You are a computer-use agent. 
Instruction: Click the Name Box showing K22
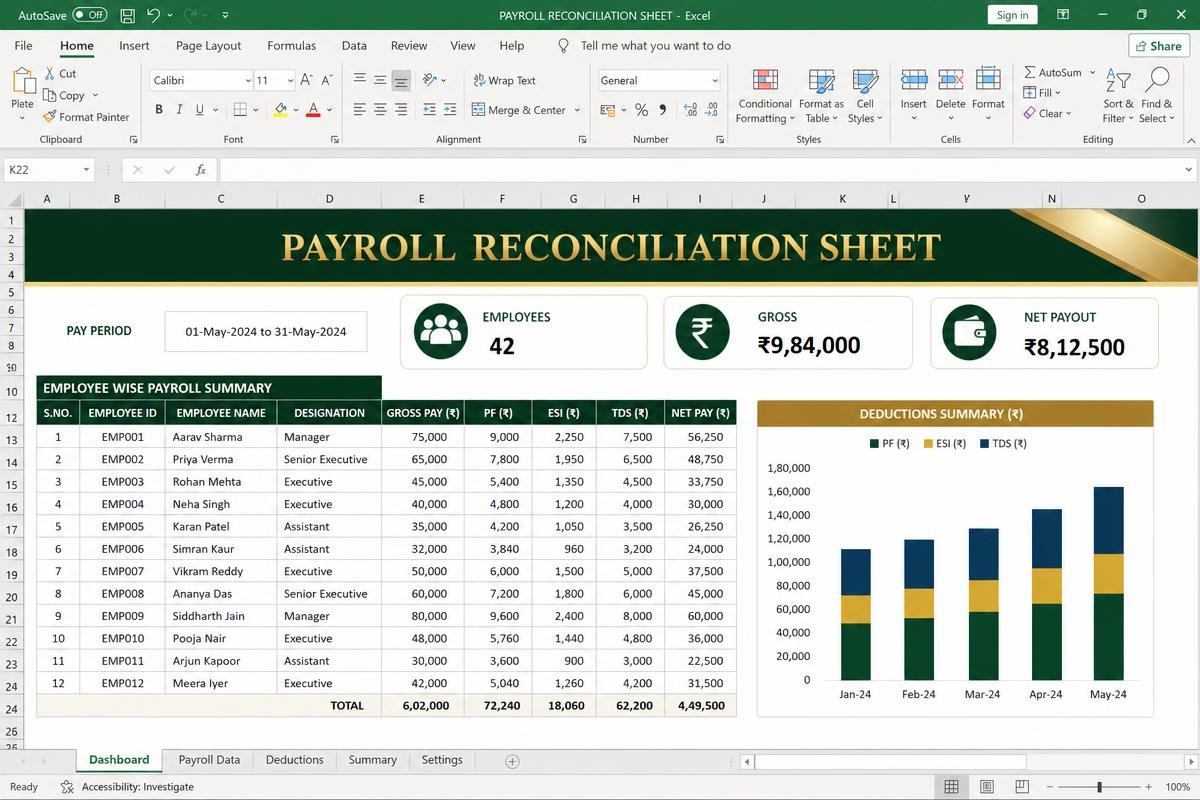click(x=48, y=170)
